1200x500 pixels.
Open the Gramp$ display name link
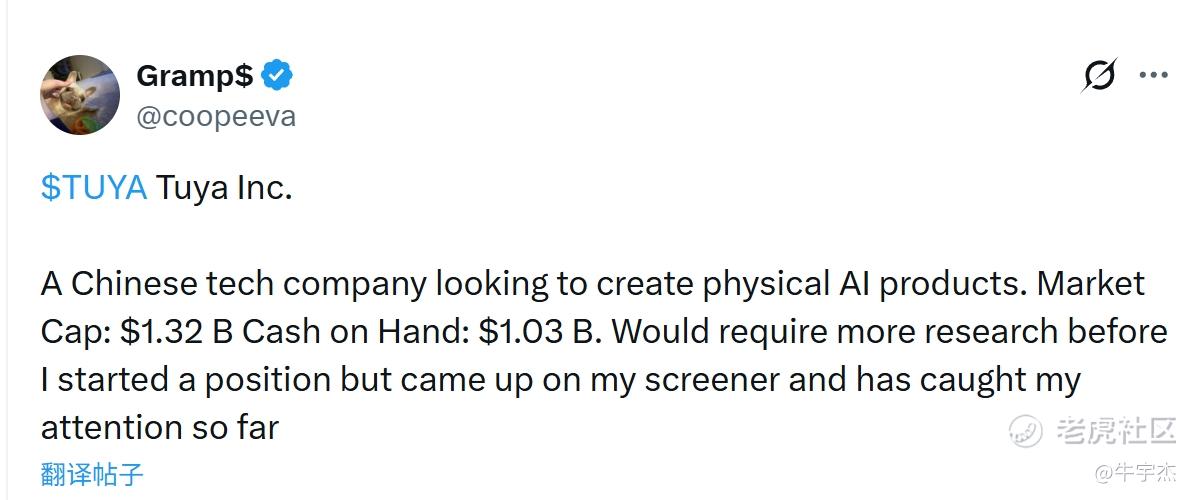click(194, 76)
